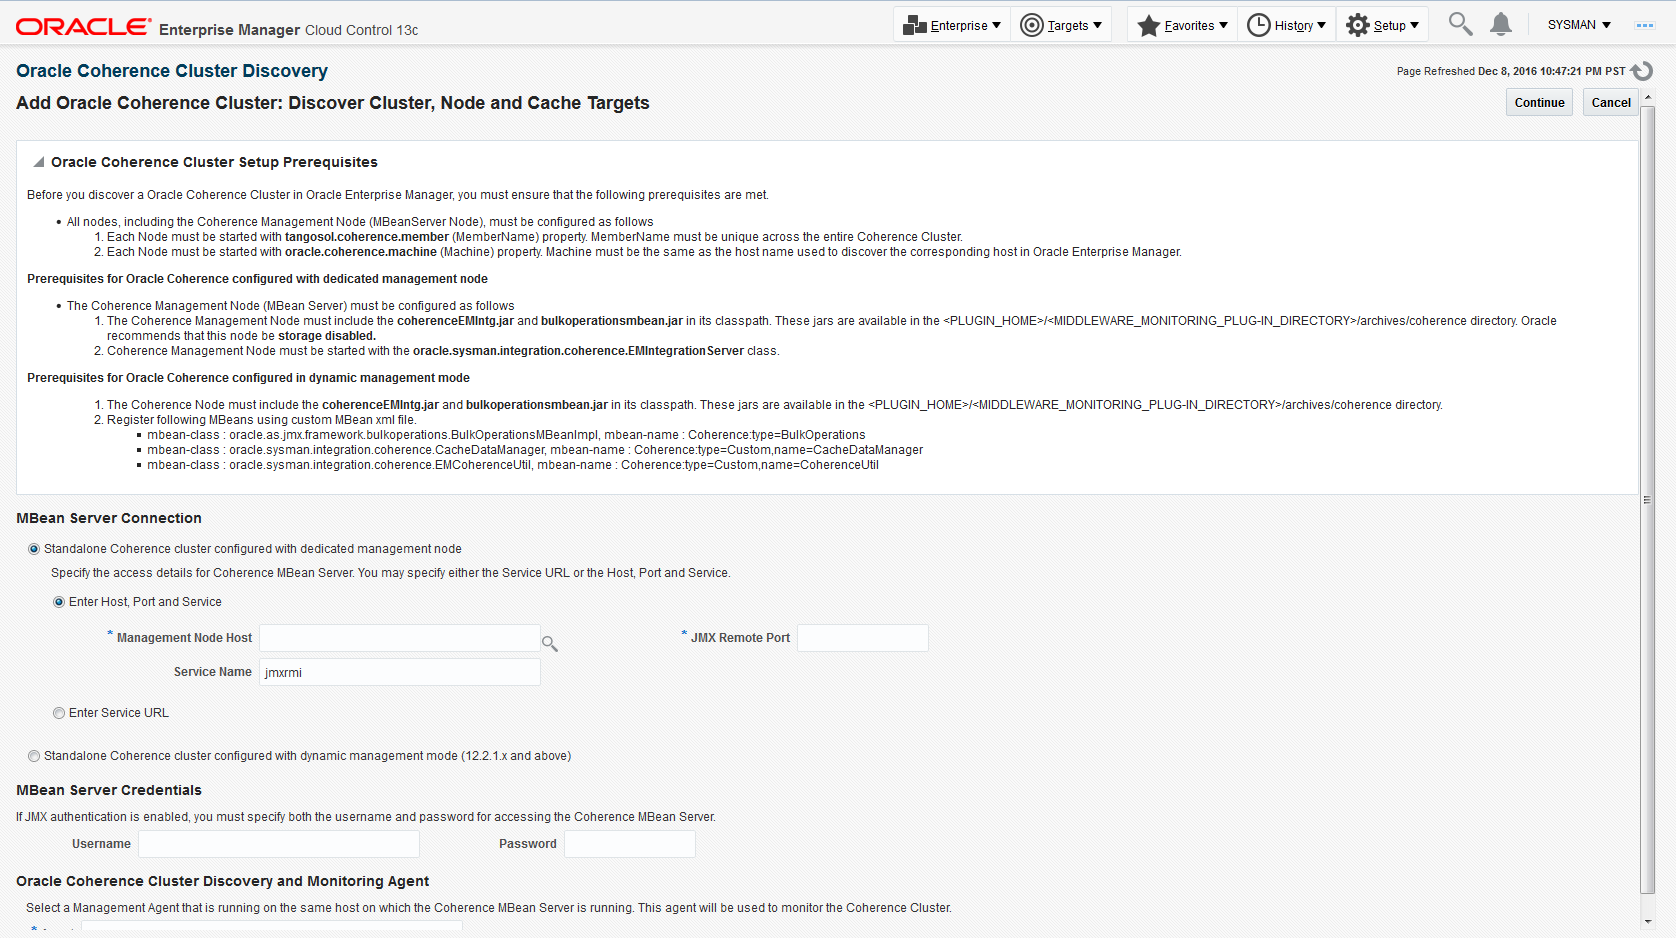Expand the SYSMAN user dropdown
1680x938 pixels.
click(1579, 25)
